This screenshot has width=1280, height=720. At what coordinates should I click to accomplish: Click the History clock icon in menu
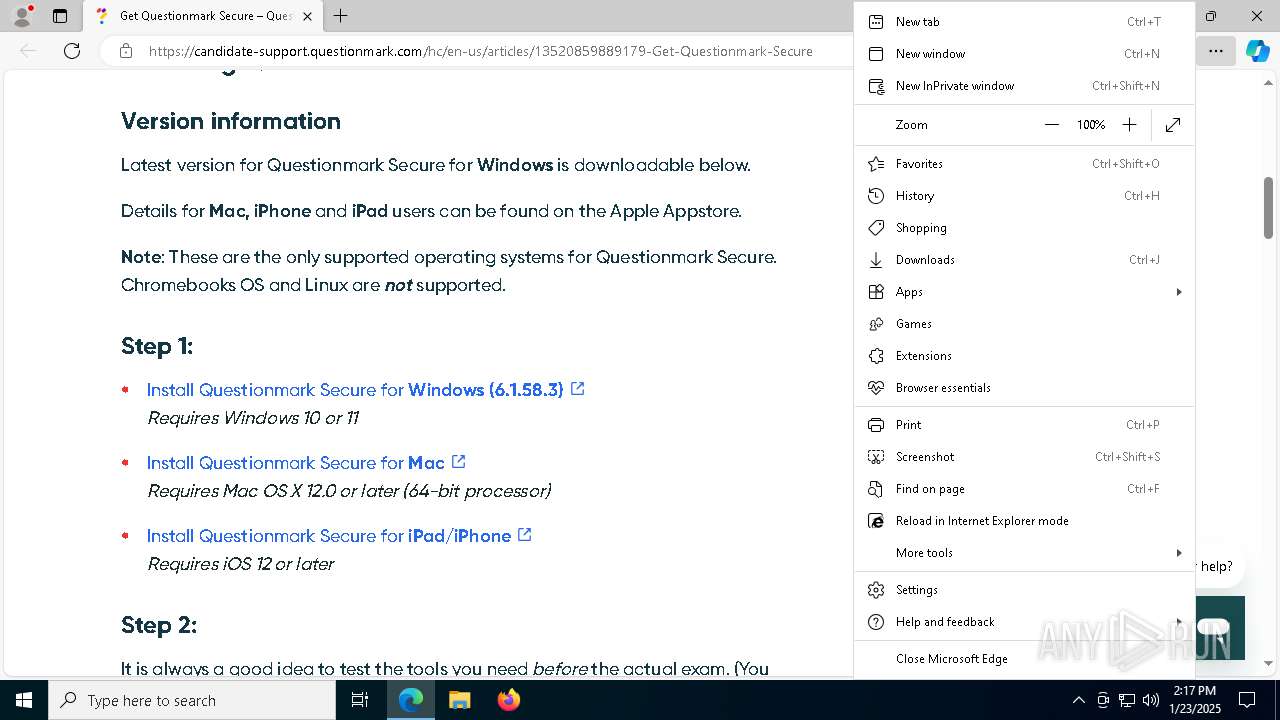click(876, 196)
